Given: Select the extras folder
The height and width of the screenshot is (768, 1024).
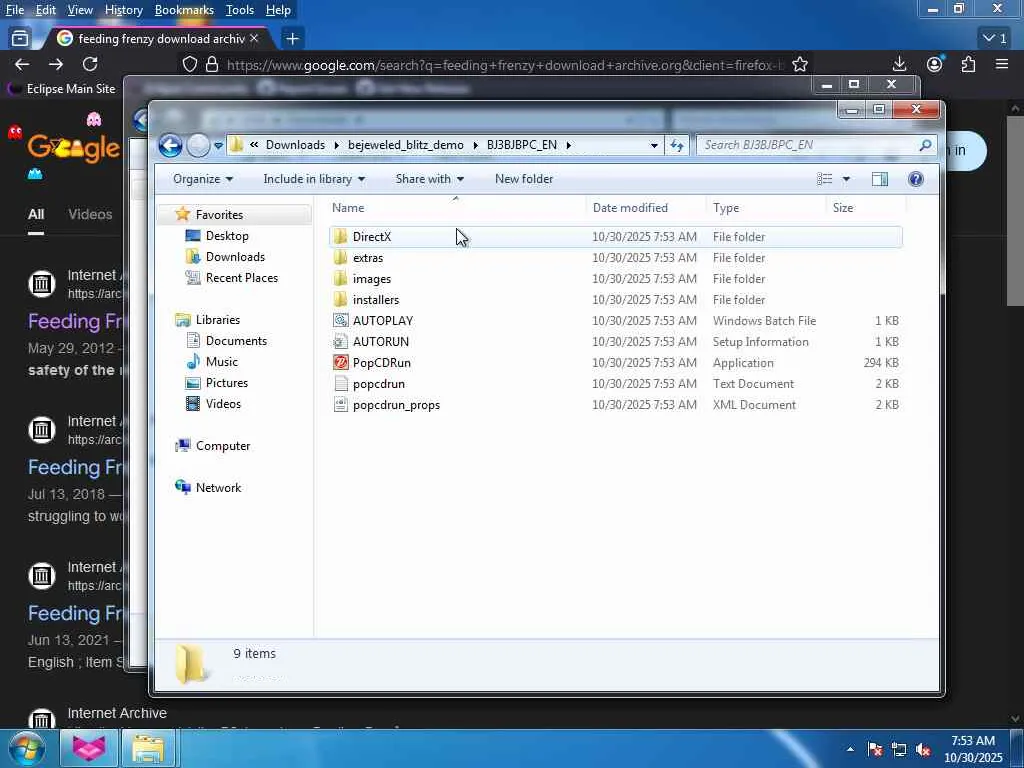Looking at the screenshot, I should [x=368, y=258].
